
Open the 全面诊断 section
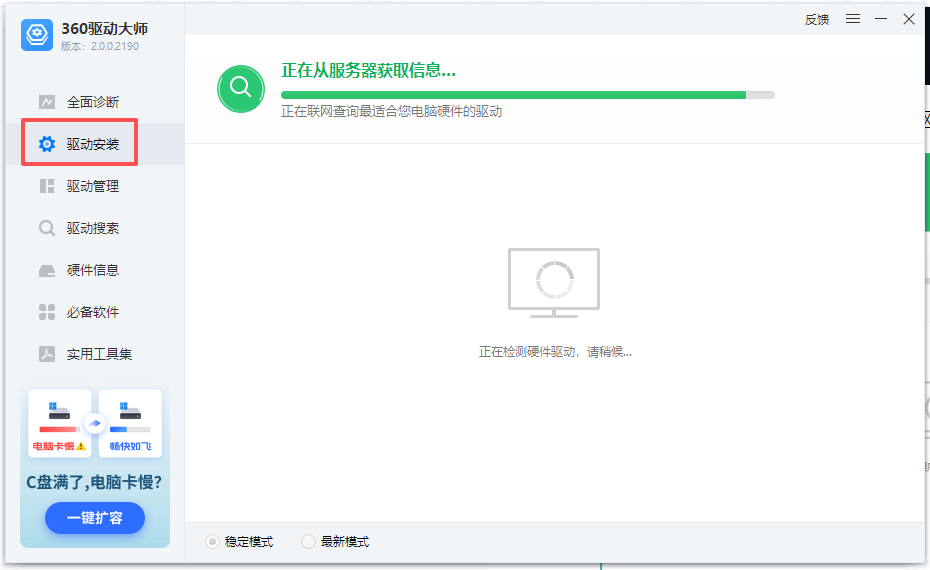95,102
